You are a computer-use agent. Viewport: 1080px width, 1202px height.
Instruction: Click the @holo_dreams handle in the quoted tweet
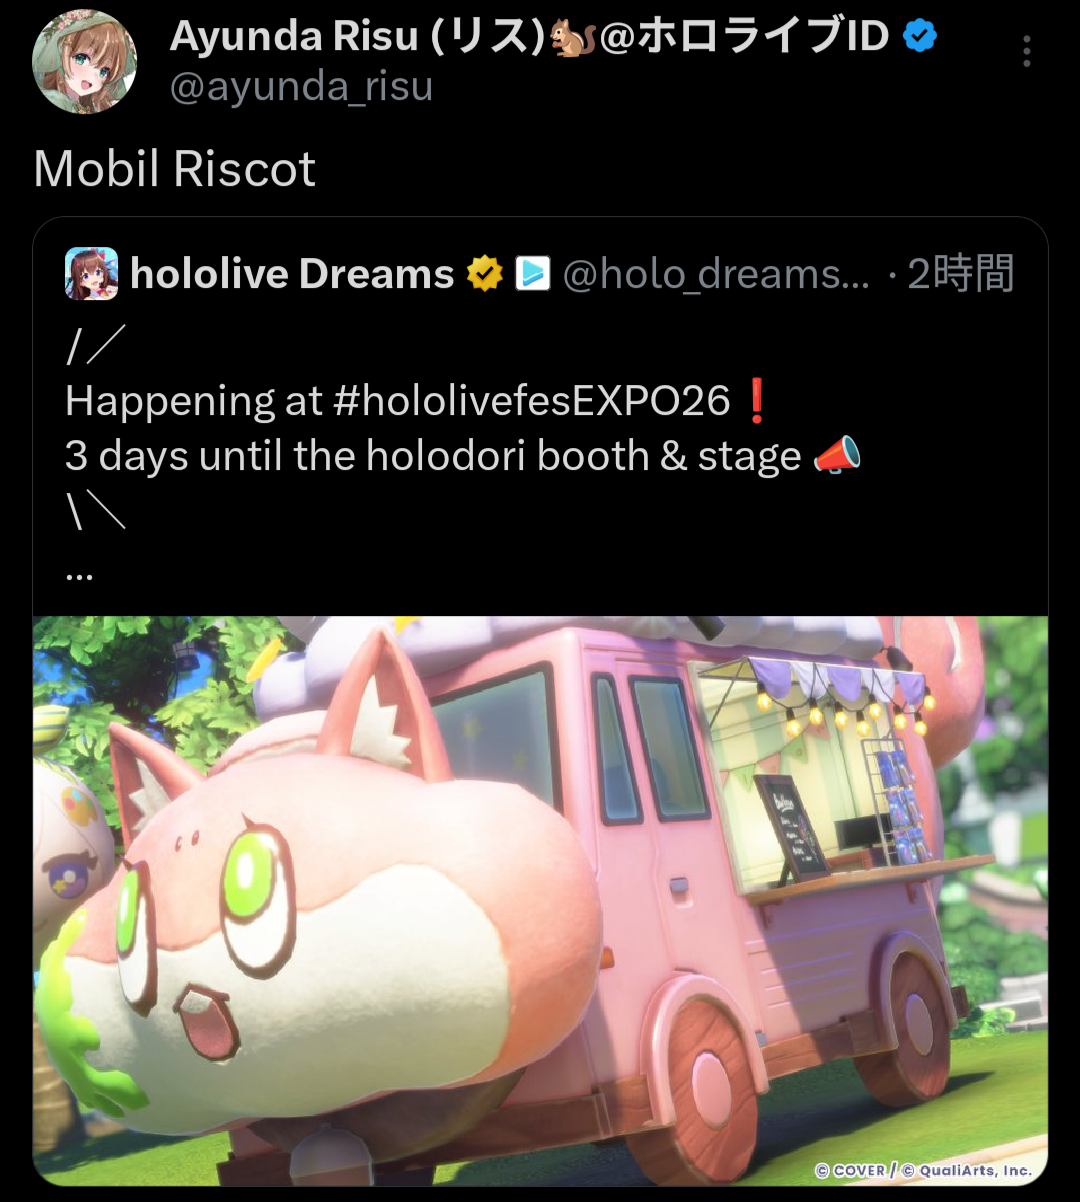[x=716, y=273]
